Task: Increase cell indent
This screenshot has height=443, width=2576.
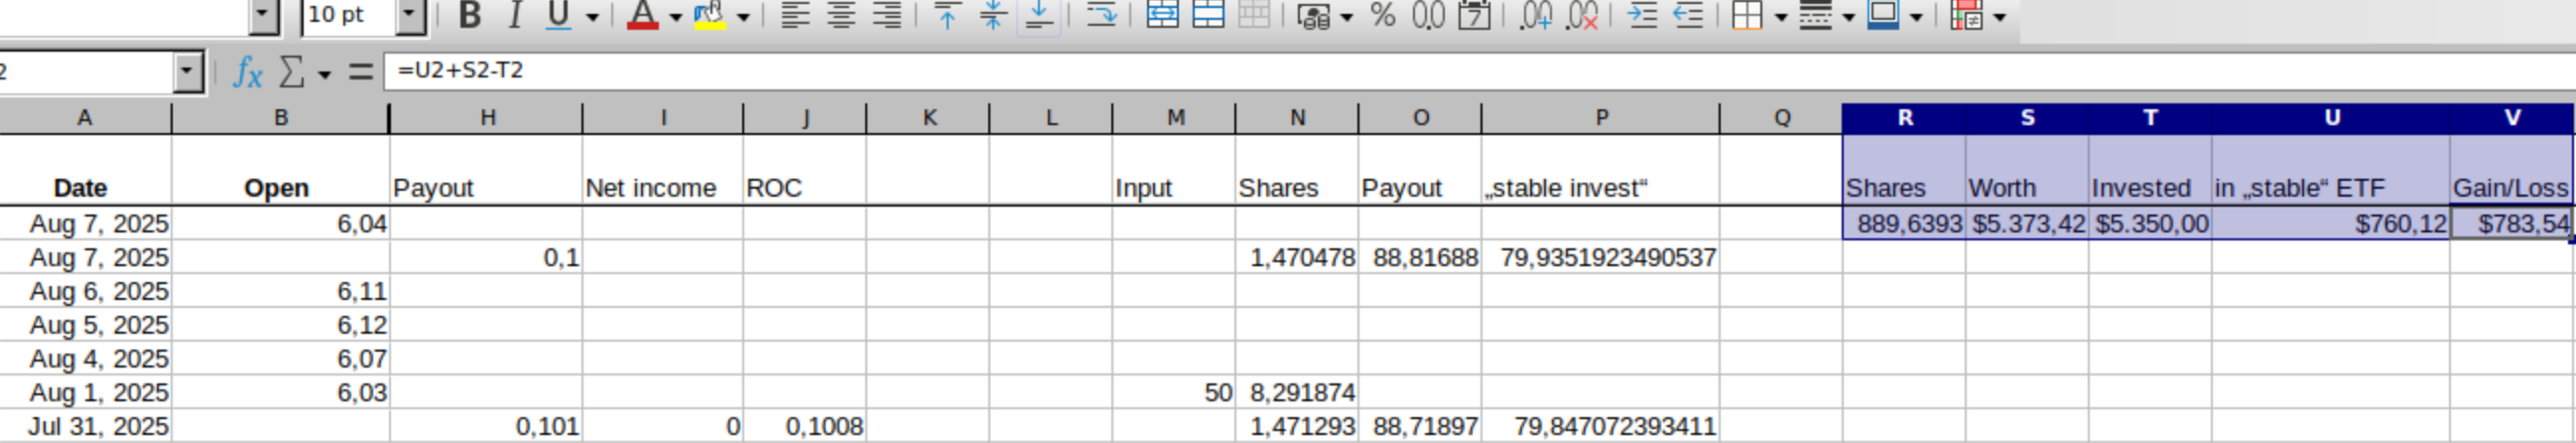Action: point(1642,15)
